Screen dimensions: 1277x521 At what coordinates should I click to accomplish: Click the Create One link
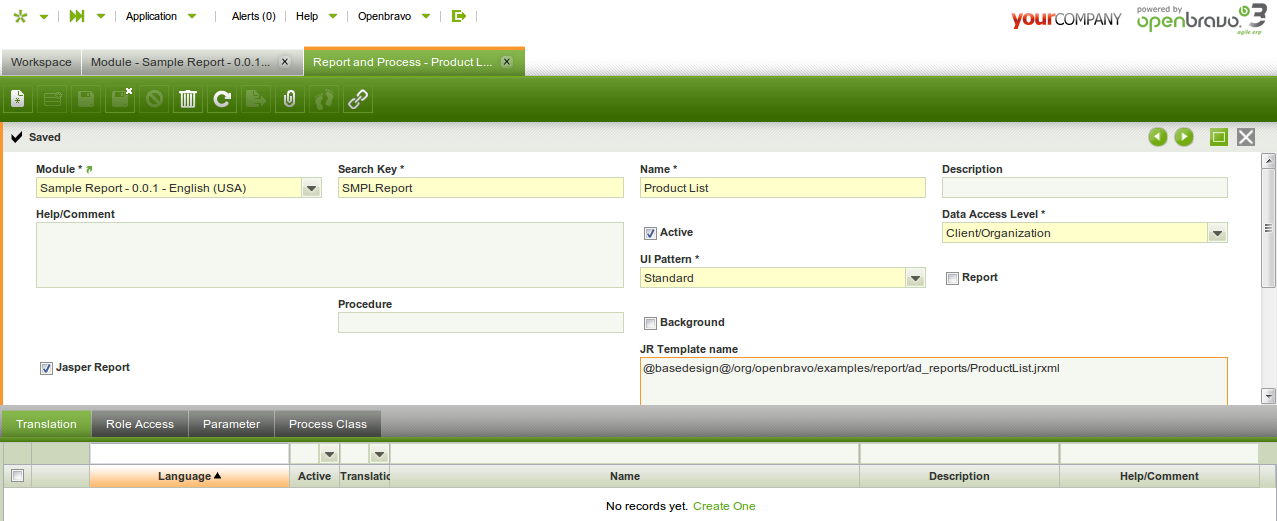click(x=724, y=506)
